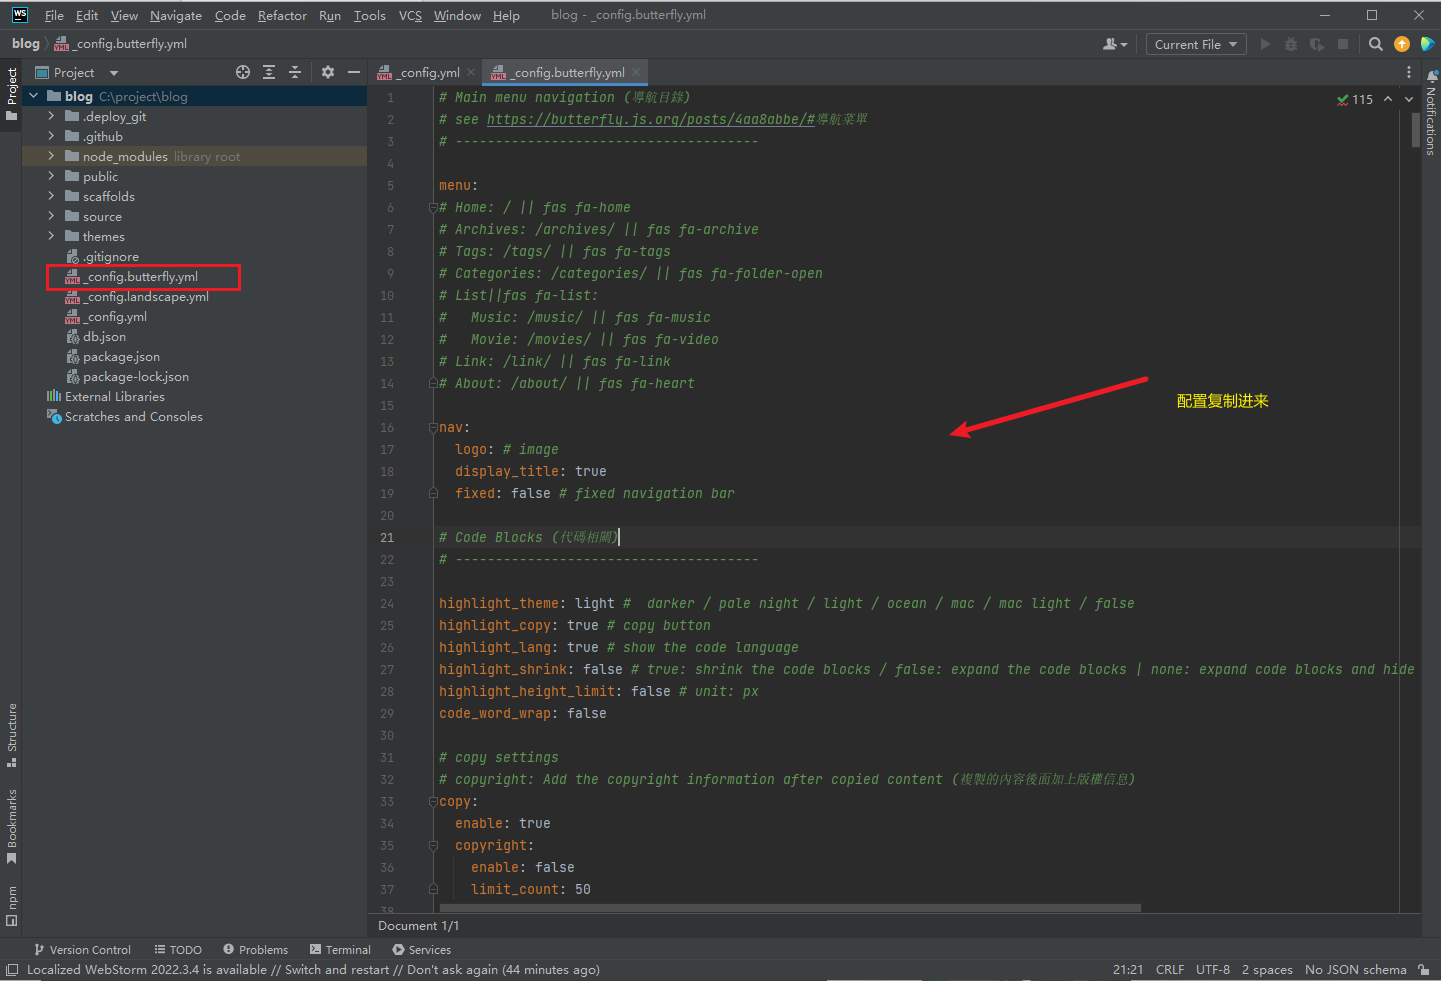Click the Run with Coverage icon
The image size is (1441, 981).
point(1317,44)
